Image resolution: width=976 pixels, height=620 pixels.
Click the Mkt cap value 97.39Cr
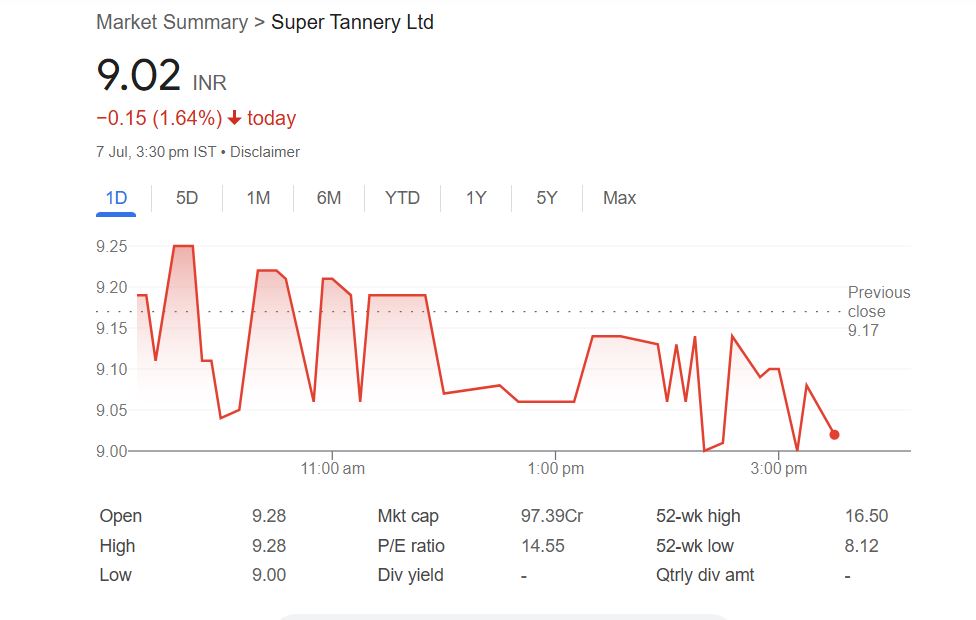tap(551, 516)
